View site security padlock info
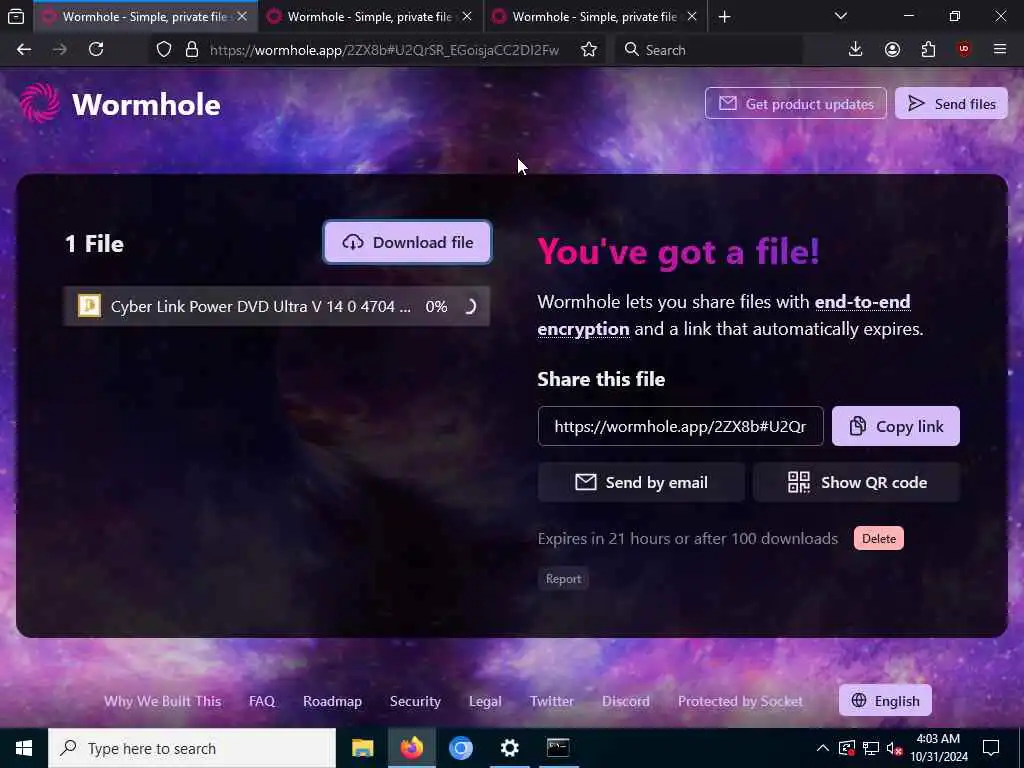This screenshot has height=768, width=1024. click(x=192, y=50)
